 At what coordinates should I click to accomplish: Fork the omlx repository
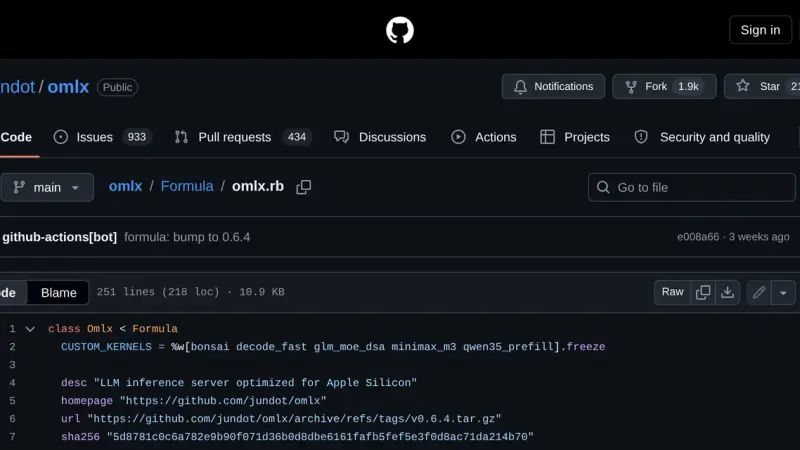point(664,87)
